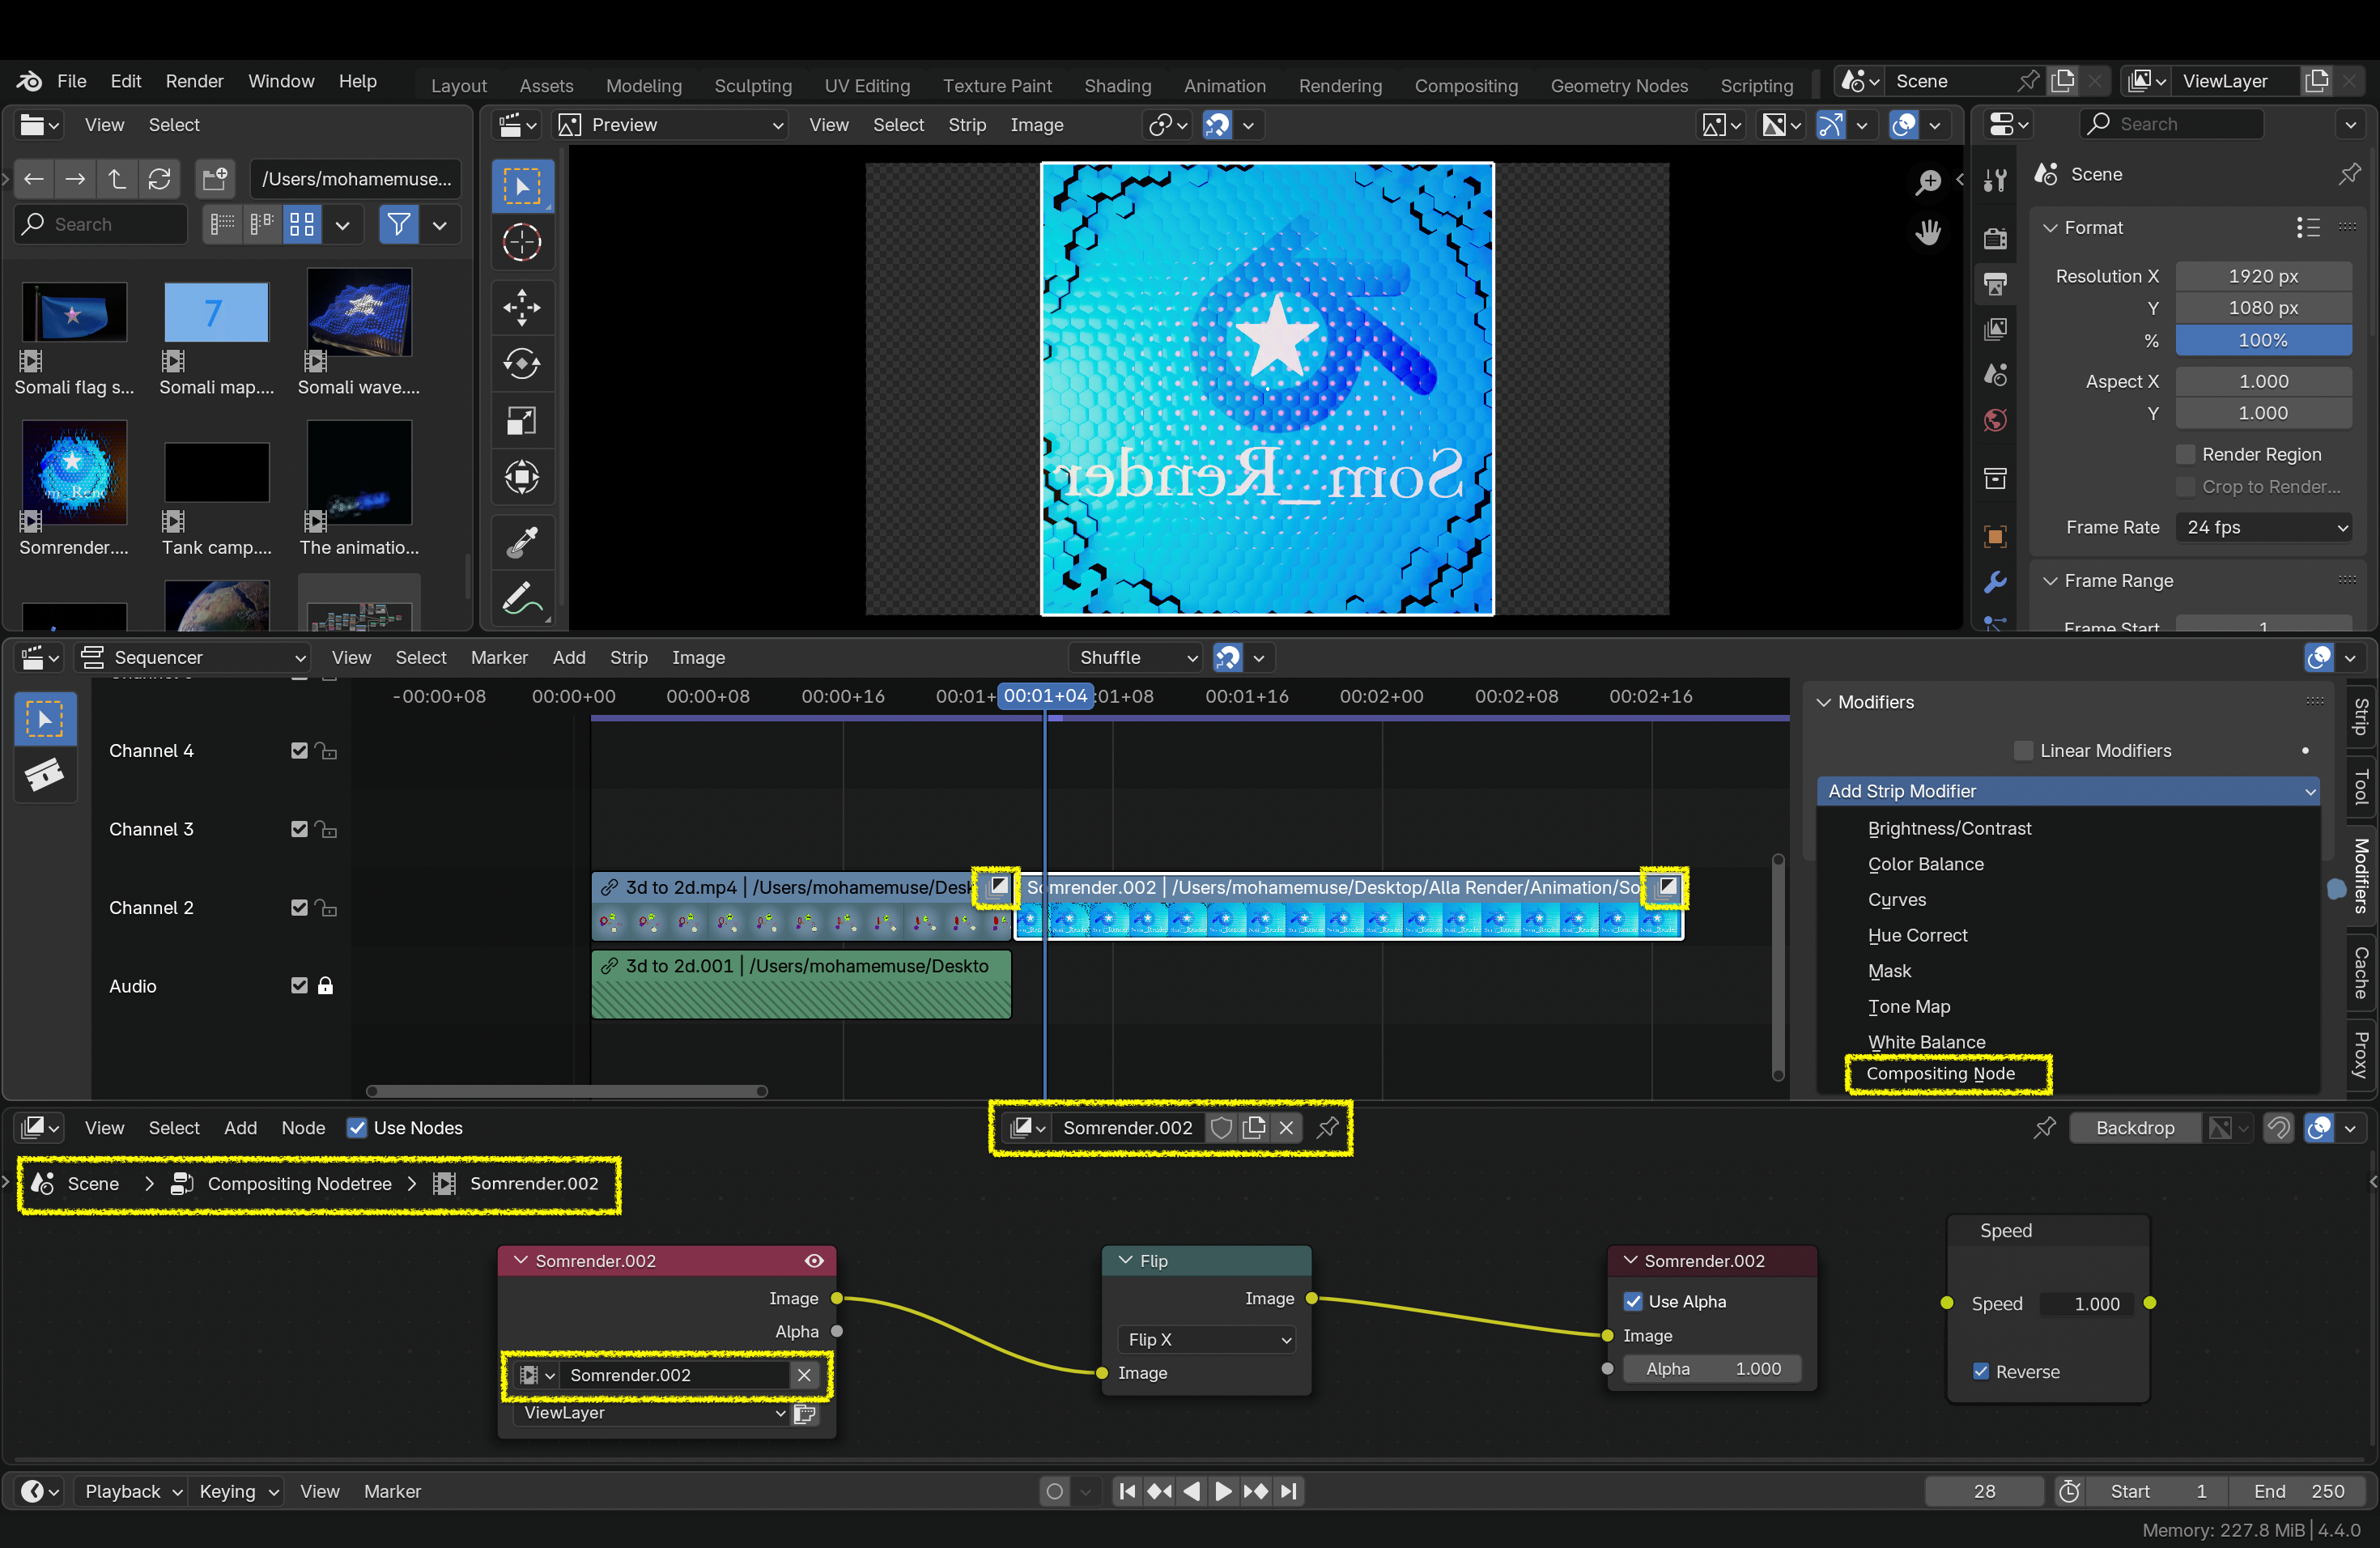
Task: Open the Render menu
Action: pyautogui.click(x=194, y=81)
